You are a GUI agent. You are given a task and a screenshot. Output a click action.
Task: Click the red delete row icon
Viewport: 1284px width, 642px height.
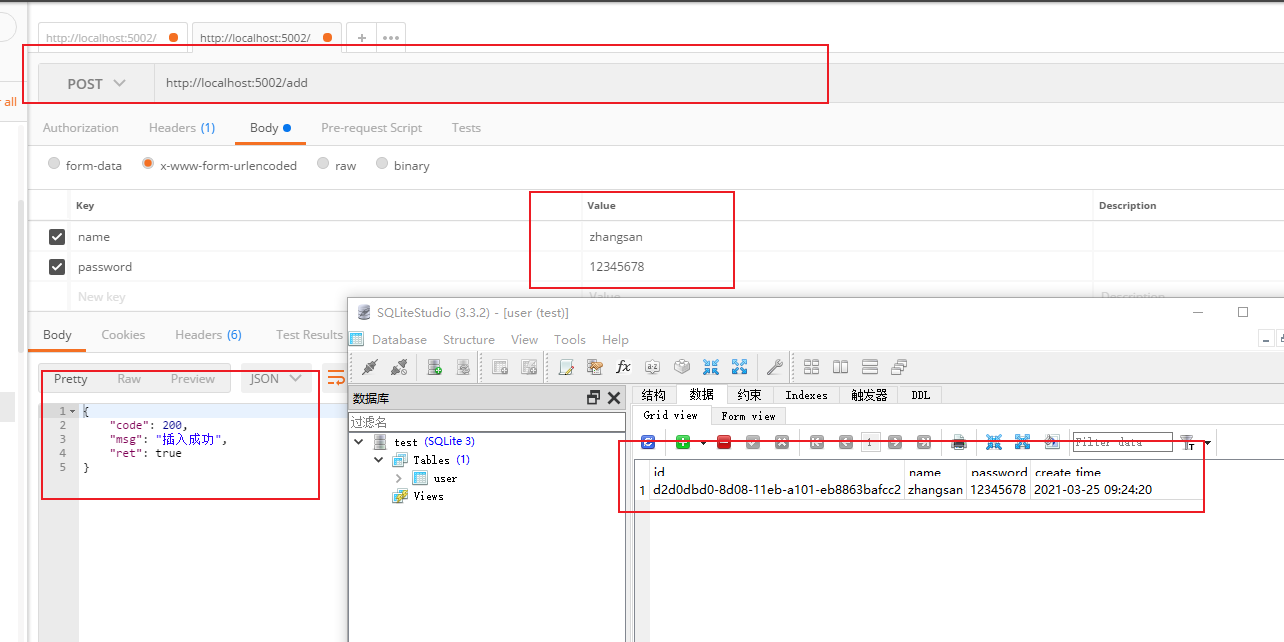(x=724, y=442)
